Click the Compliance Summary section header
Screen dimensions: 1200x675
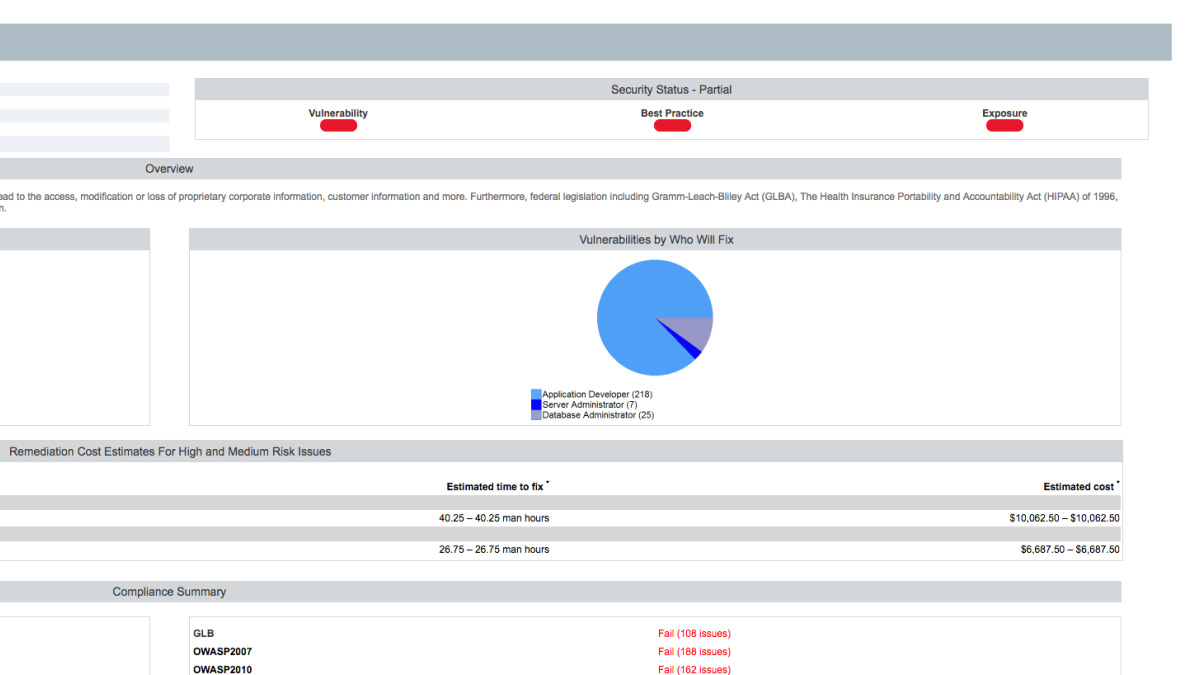[169, 592]
